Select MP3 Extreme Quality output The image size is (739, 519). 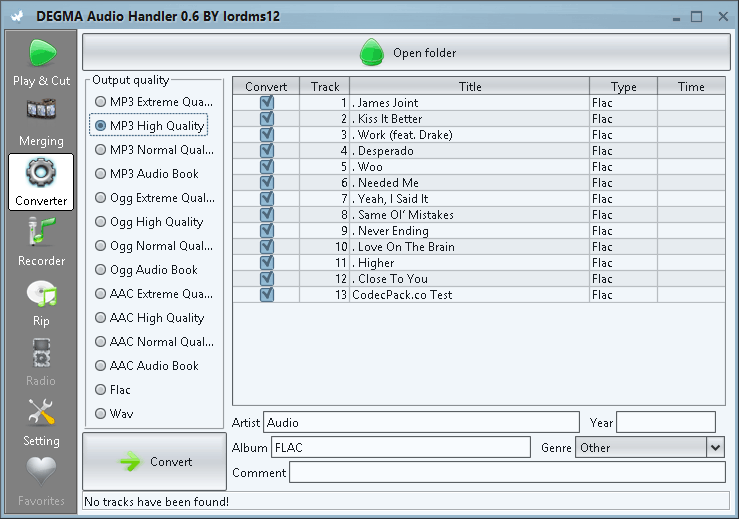point(154,102)
